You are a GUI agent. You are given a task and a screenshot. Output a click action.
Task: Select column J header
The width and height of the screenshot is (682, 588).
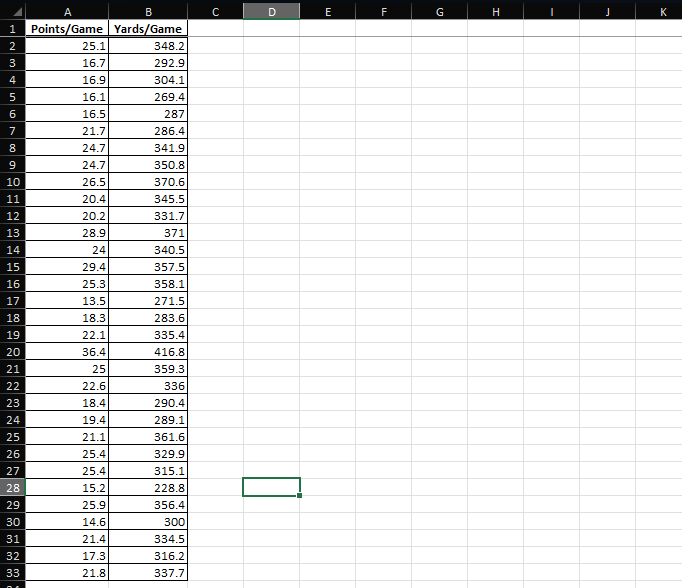tap(608, 12)
